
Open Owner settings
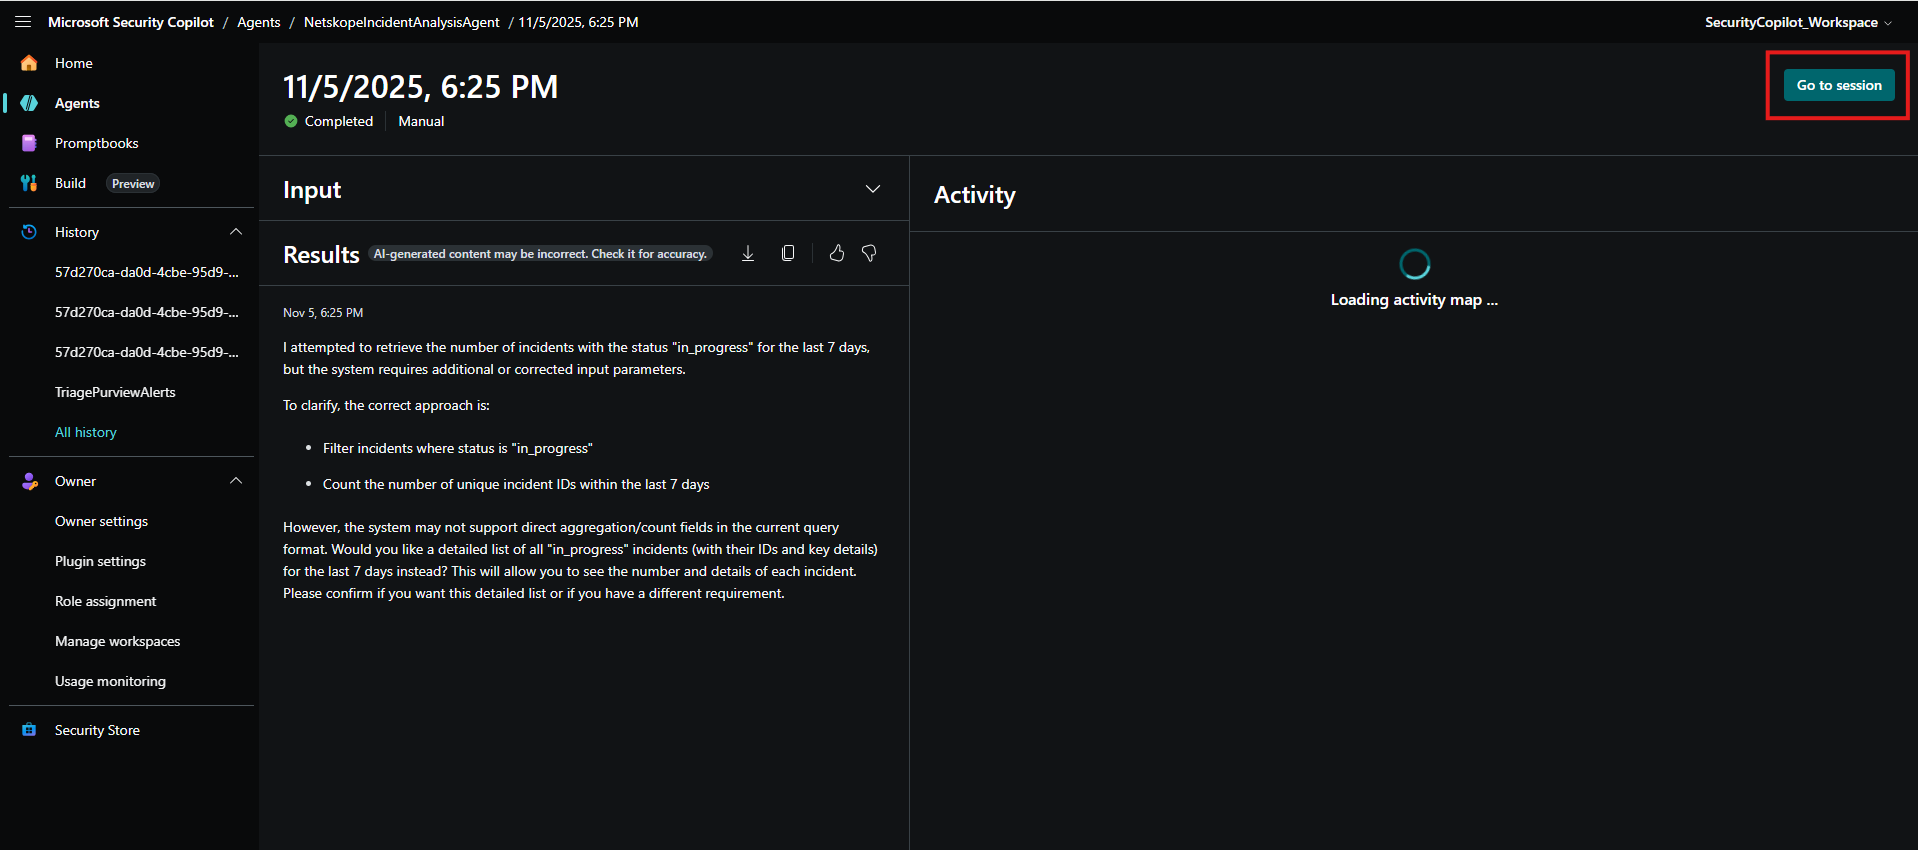click(x=101, y=521)
